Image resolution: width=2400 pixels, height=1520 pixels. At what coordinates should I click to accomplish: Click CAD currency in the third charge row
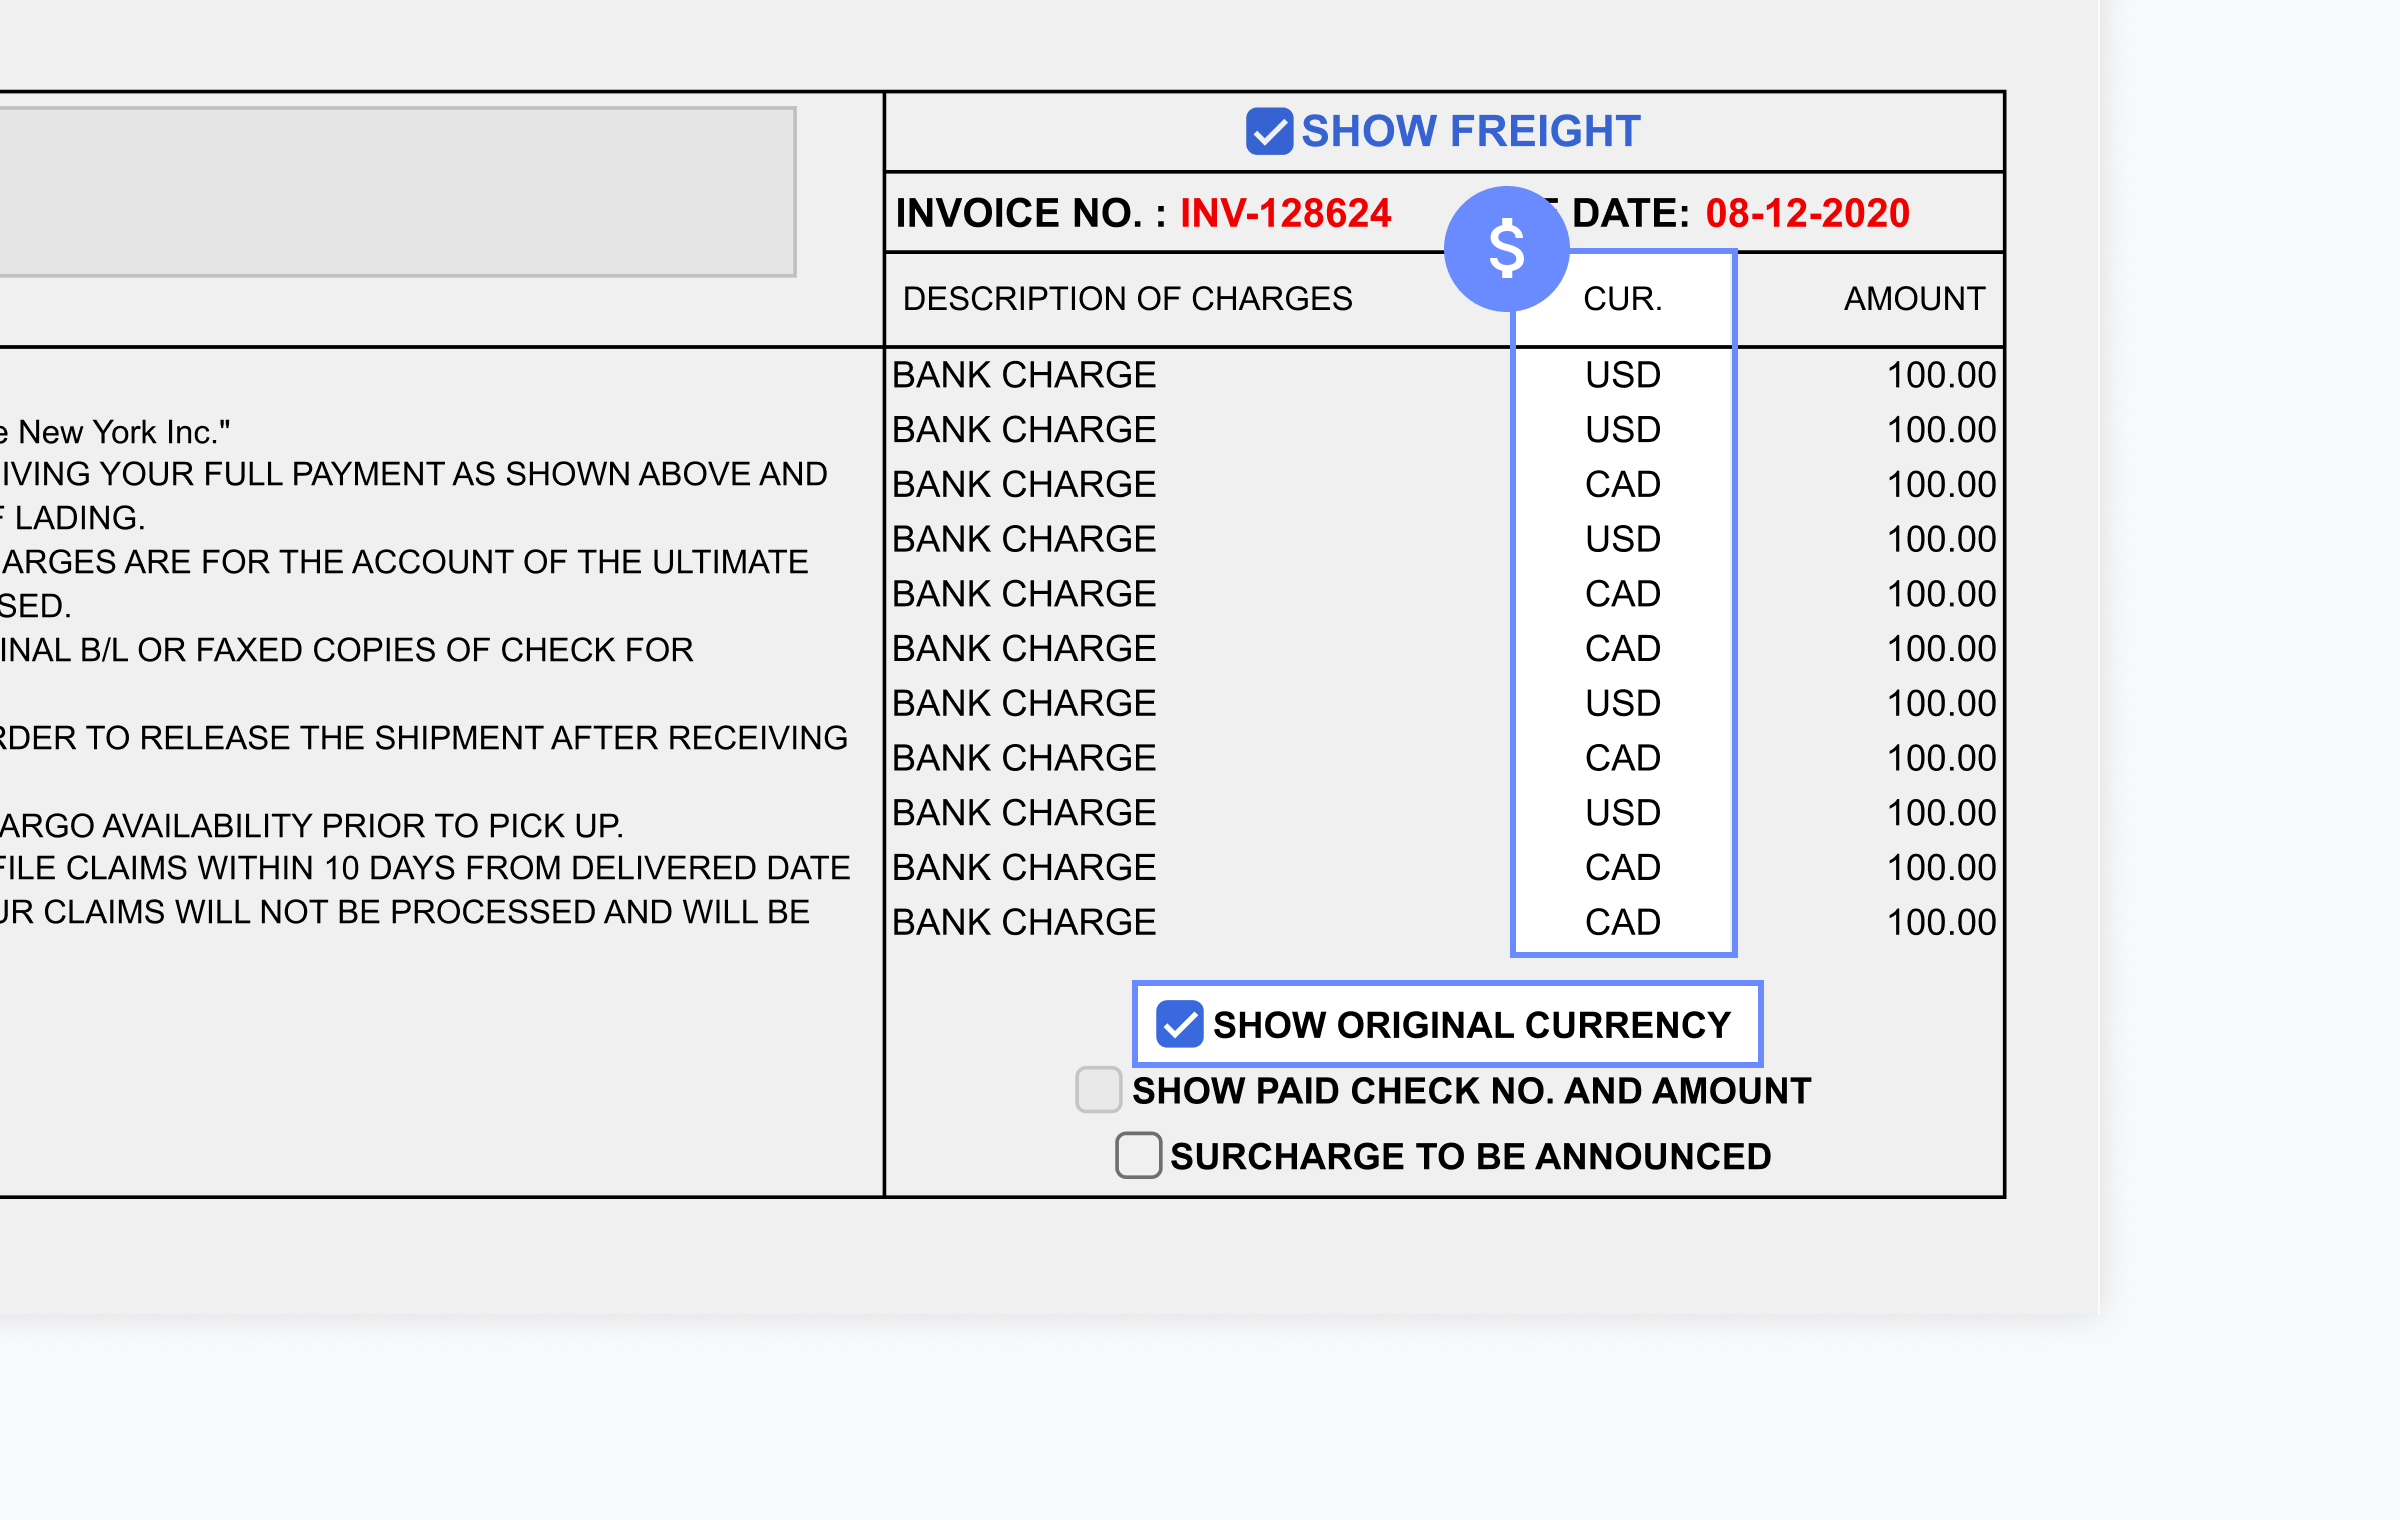coord(1622,485)
